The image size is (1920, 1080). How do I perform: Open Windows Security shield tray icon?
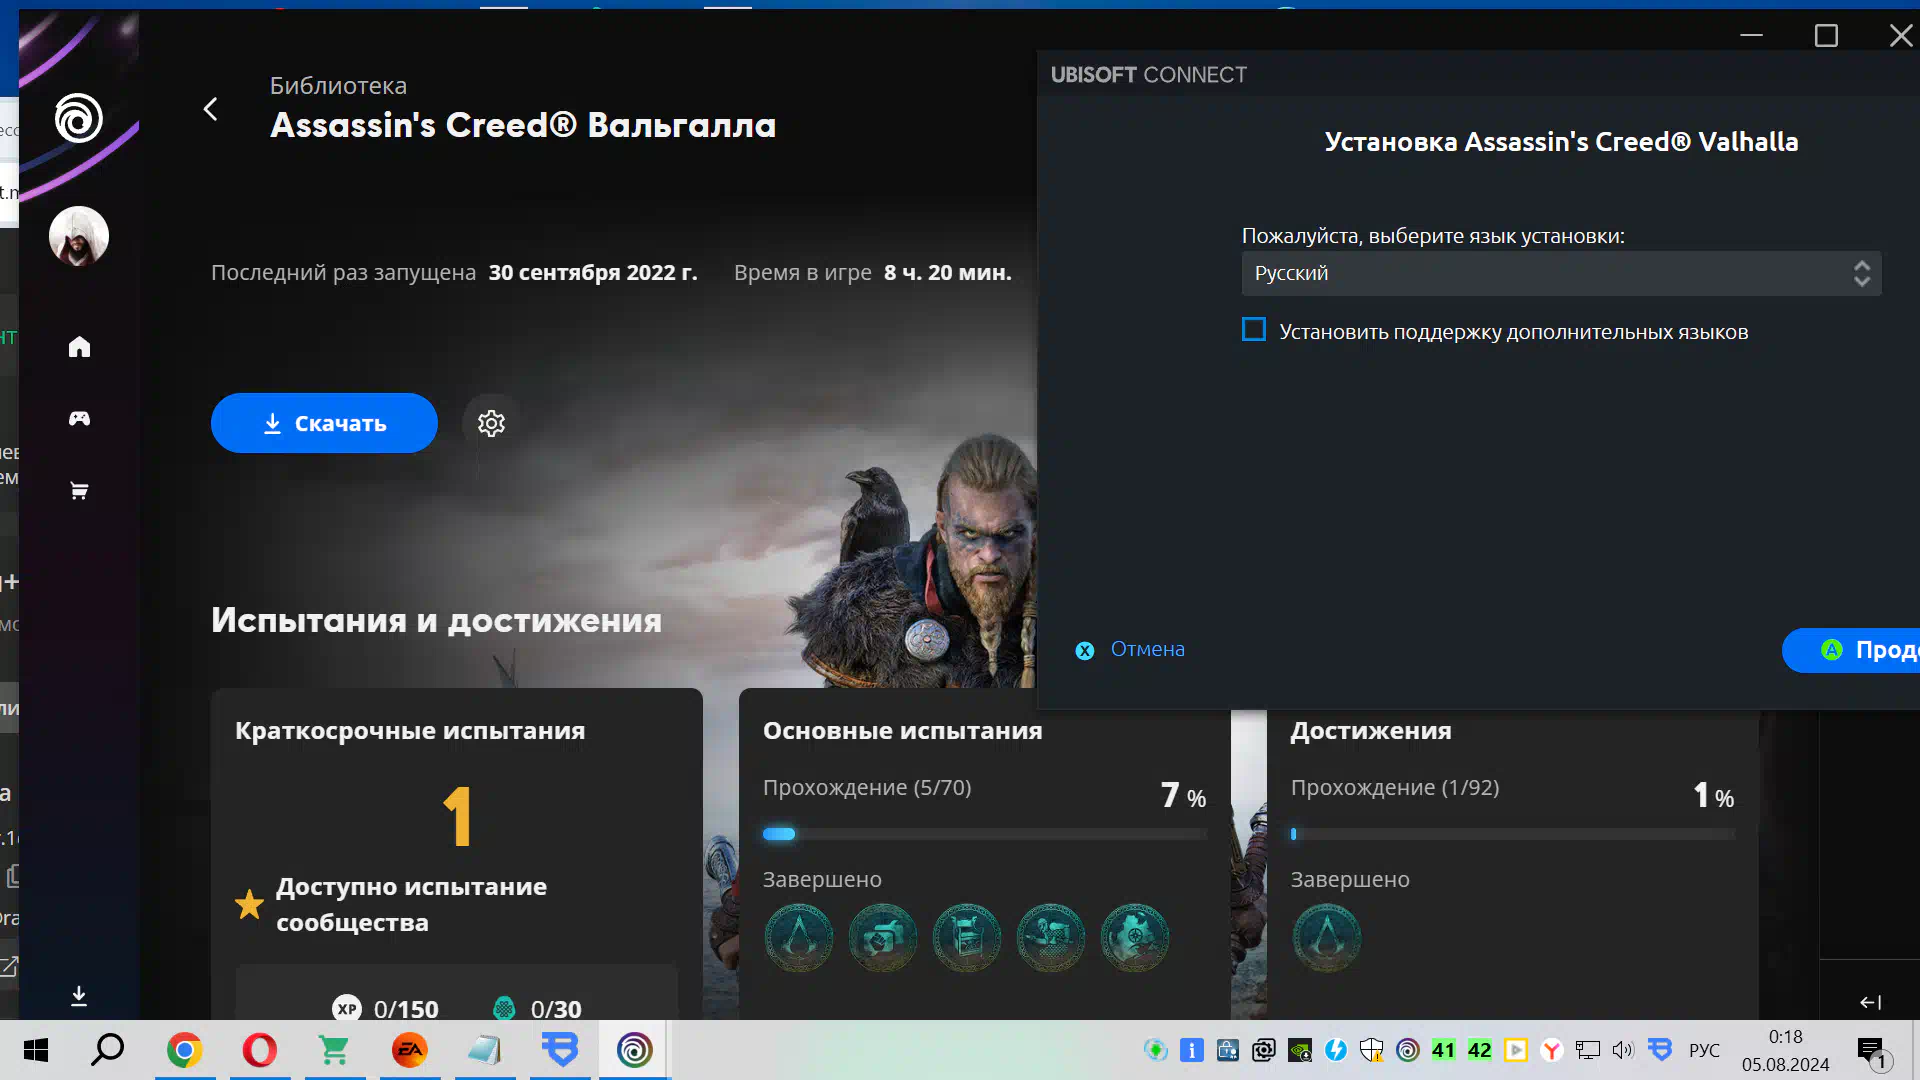(x=1372, y=1050)
